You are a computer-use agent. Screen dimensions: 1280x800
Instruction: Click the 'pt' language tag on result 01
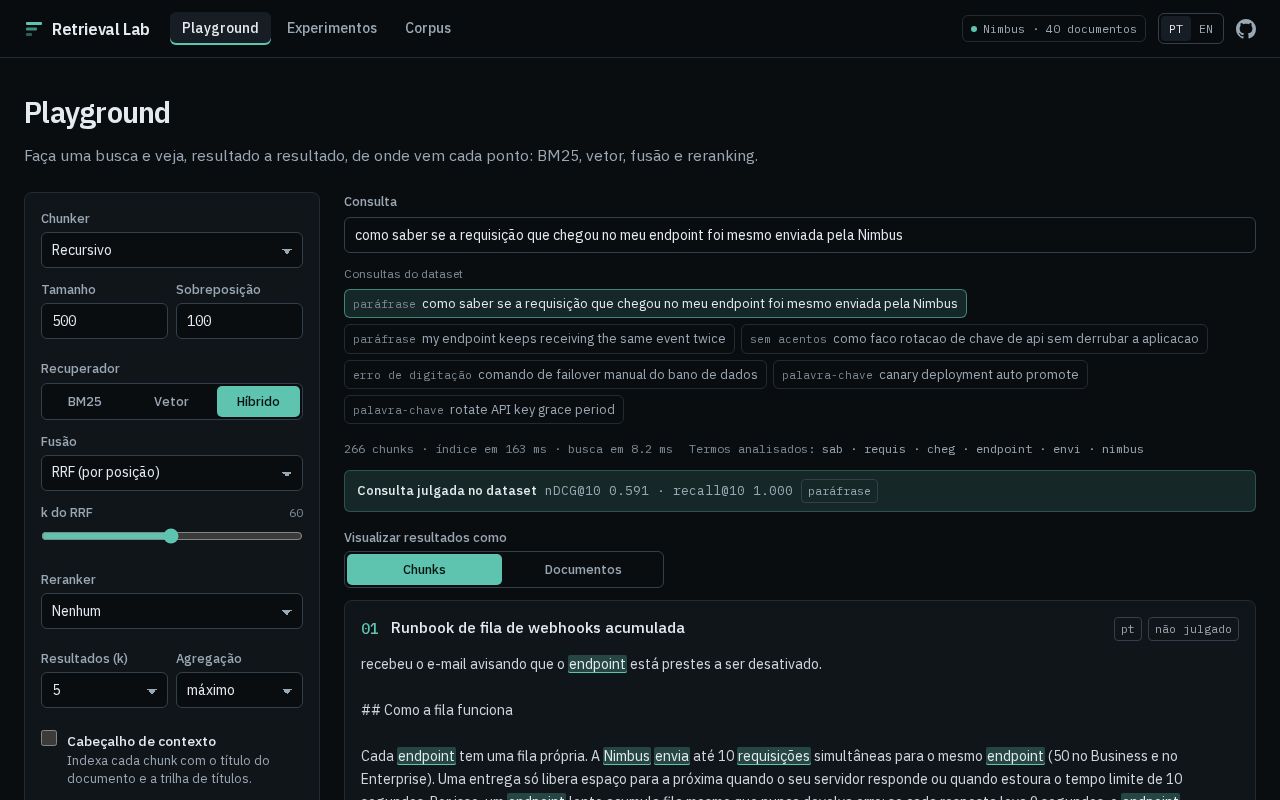1128,629
